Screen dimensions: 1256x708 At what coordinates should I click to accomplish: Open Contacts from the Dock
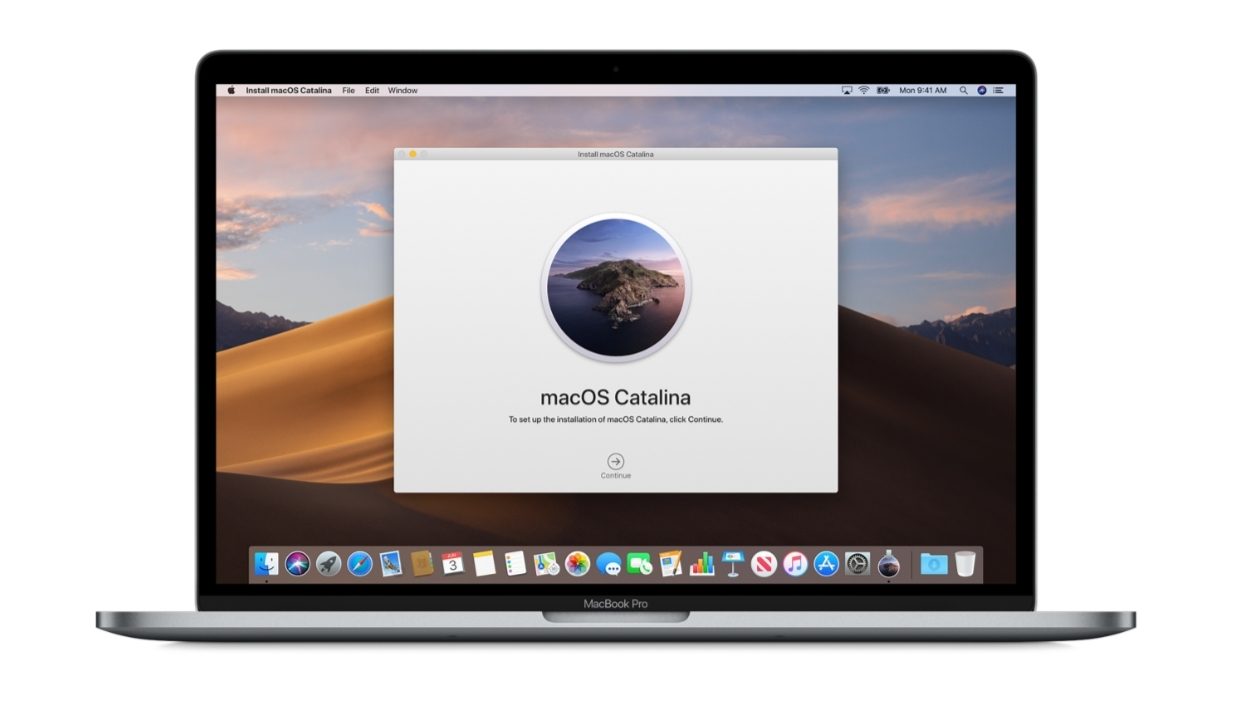(x=421, y=564)
